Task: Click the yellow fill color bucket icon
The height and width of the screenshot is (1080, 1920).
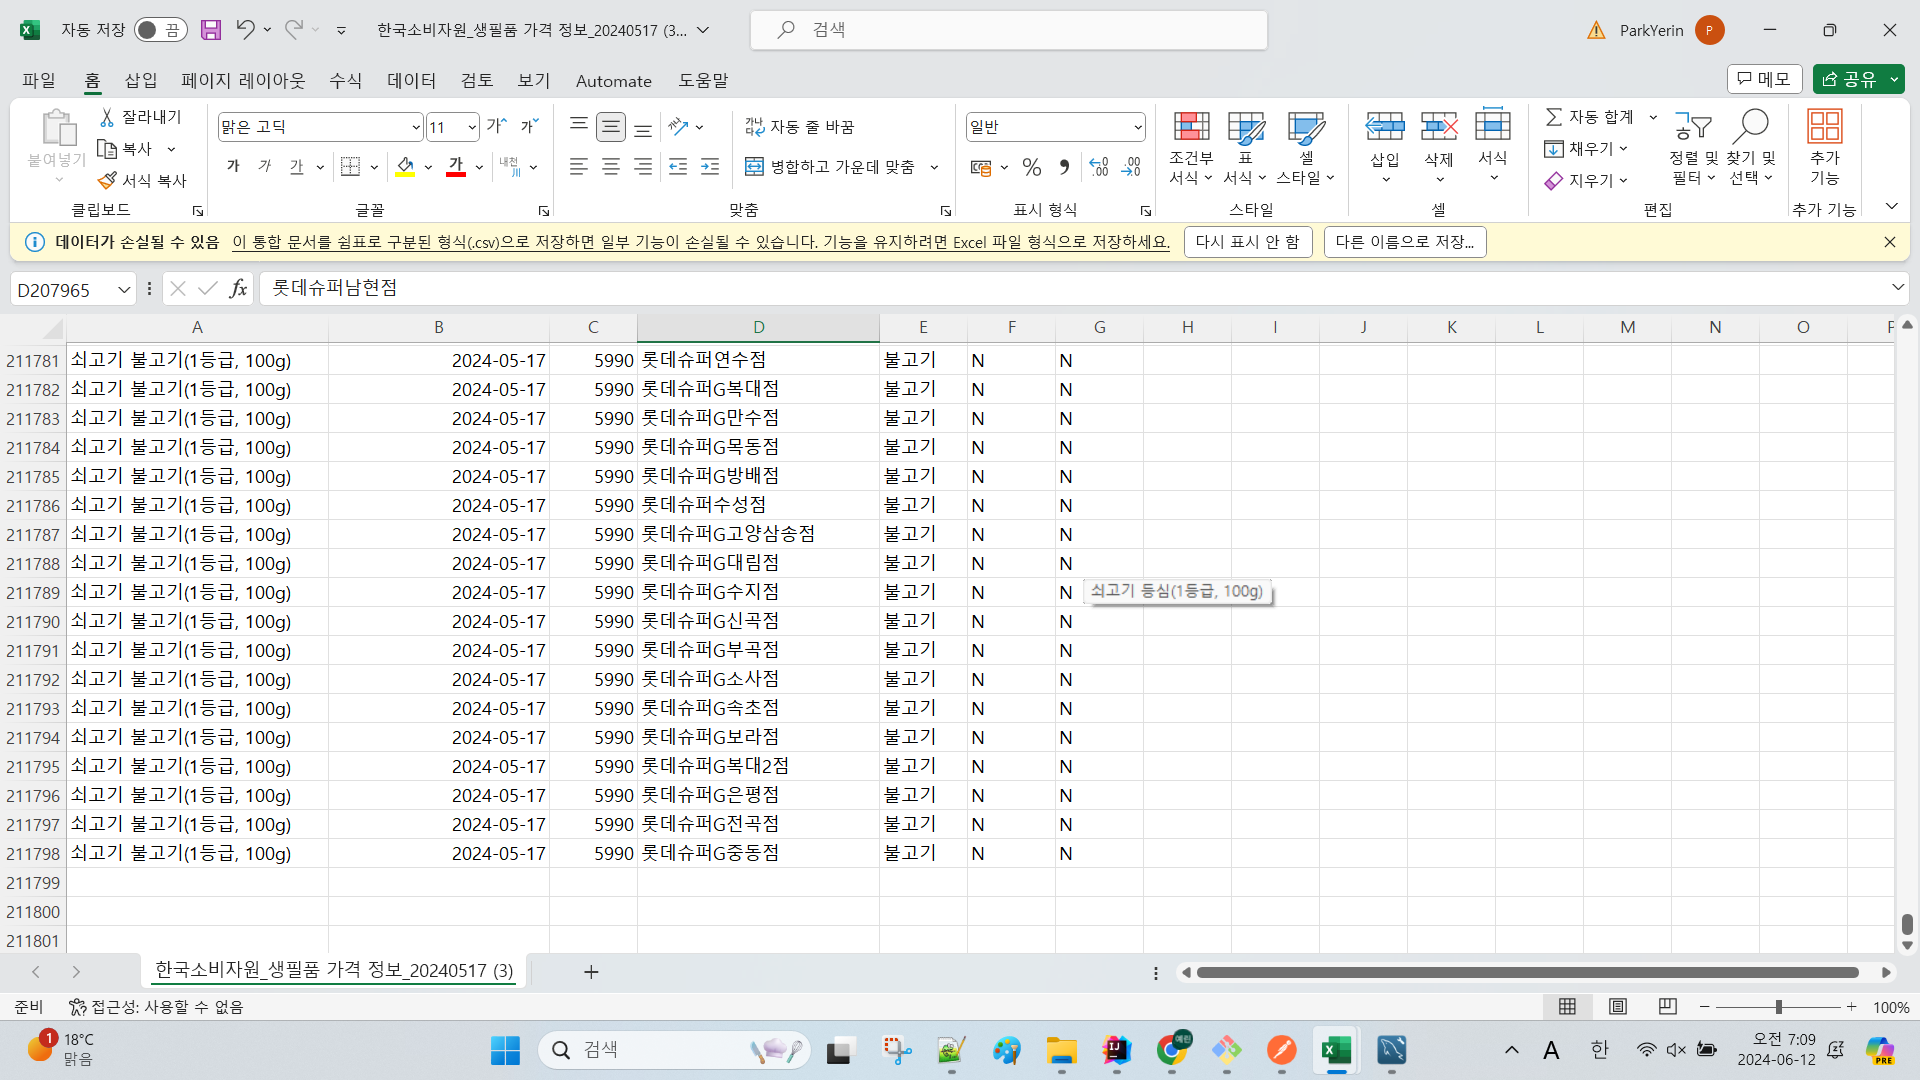Action: click(405, 167)
